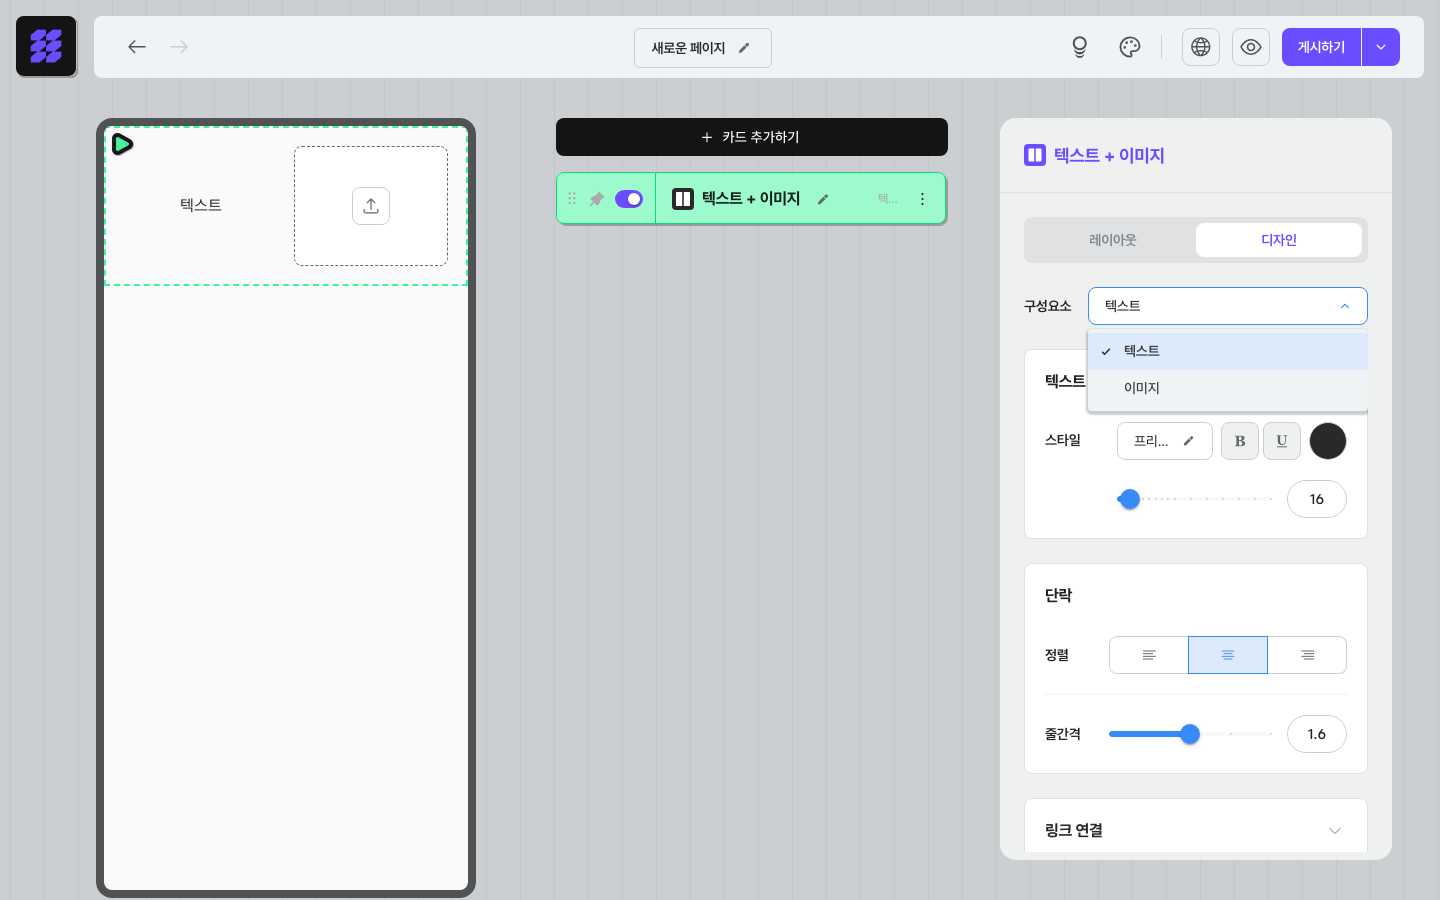Open the dropdown arrow beside 게시하기

point(1381,47)
